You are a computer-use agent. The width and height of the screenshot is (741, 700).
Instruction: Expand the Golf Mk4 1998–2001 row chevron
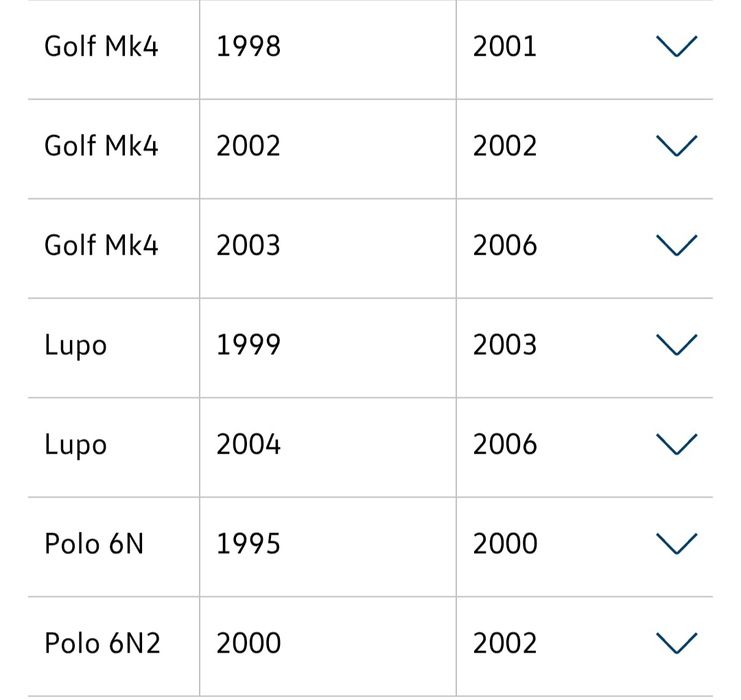point(676,46)
